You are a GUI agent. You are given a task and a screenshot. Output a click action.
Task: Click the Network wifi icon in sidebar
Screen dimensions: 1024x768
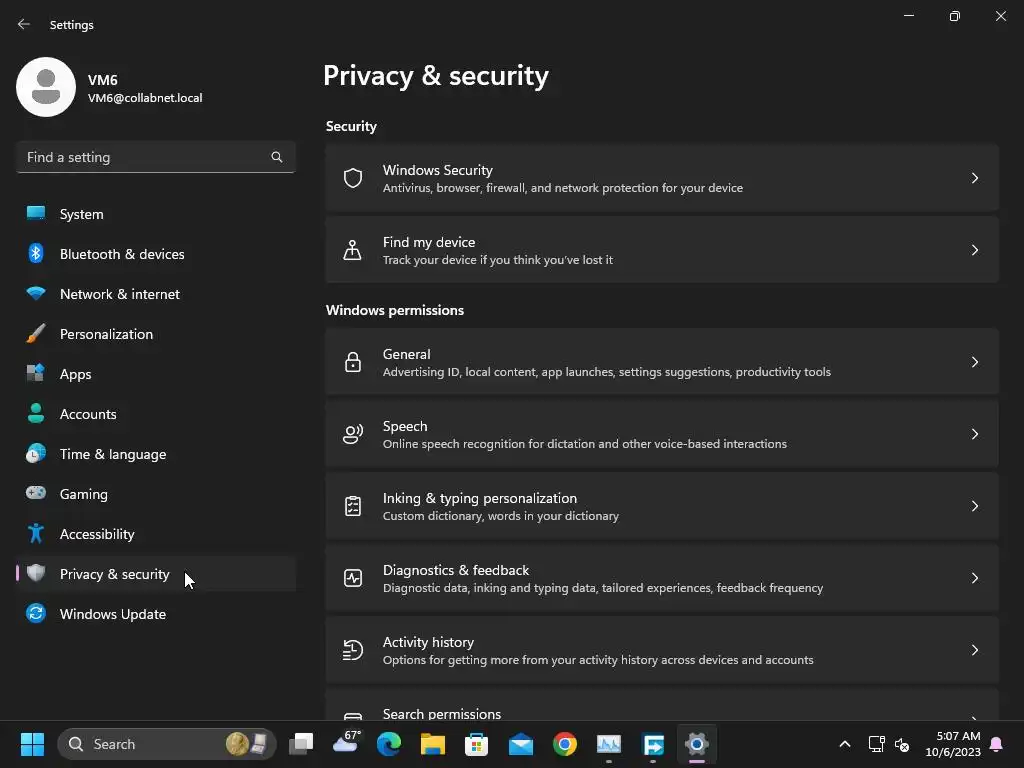pyautogui.click(x=36, y=294)
